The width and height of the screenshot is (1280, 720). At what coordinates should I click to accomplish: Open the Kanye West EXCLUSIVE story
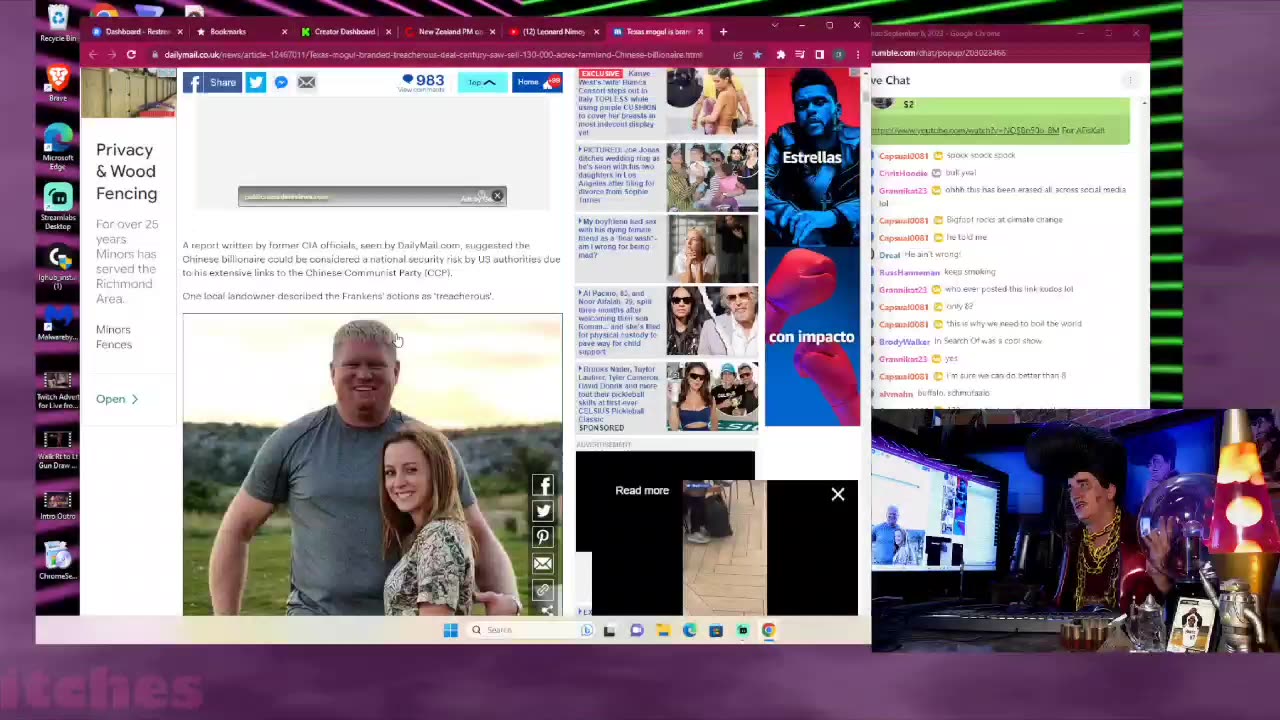tap(667, 103)
